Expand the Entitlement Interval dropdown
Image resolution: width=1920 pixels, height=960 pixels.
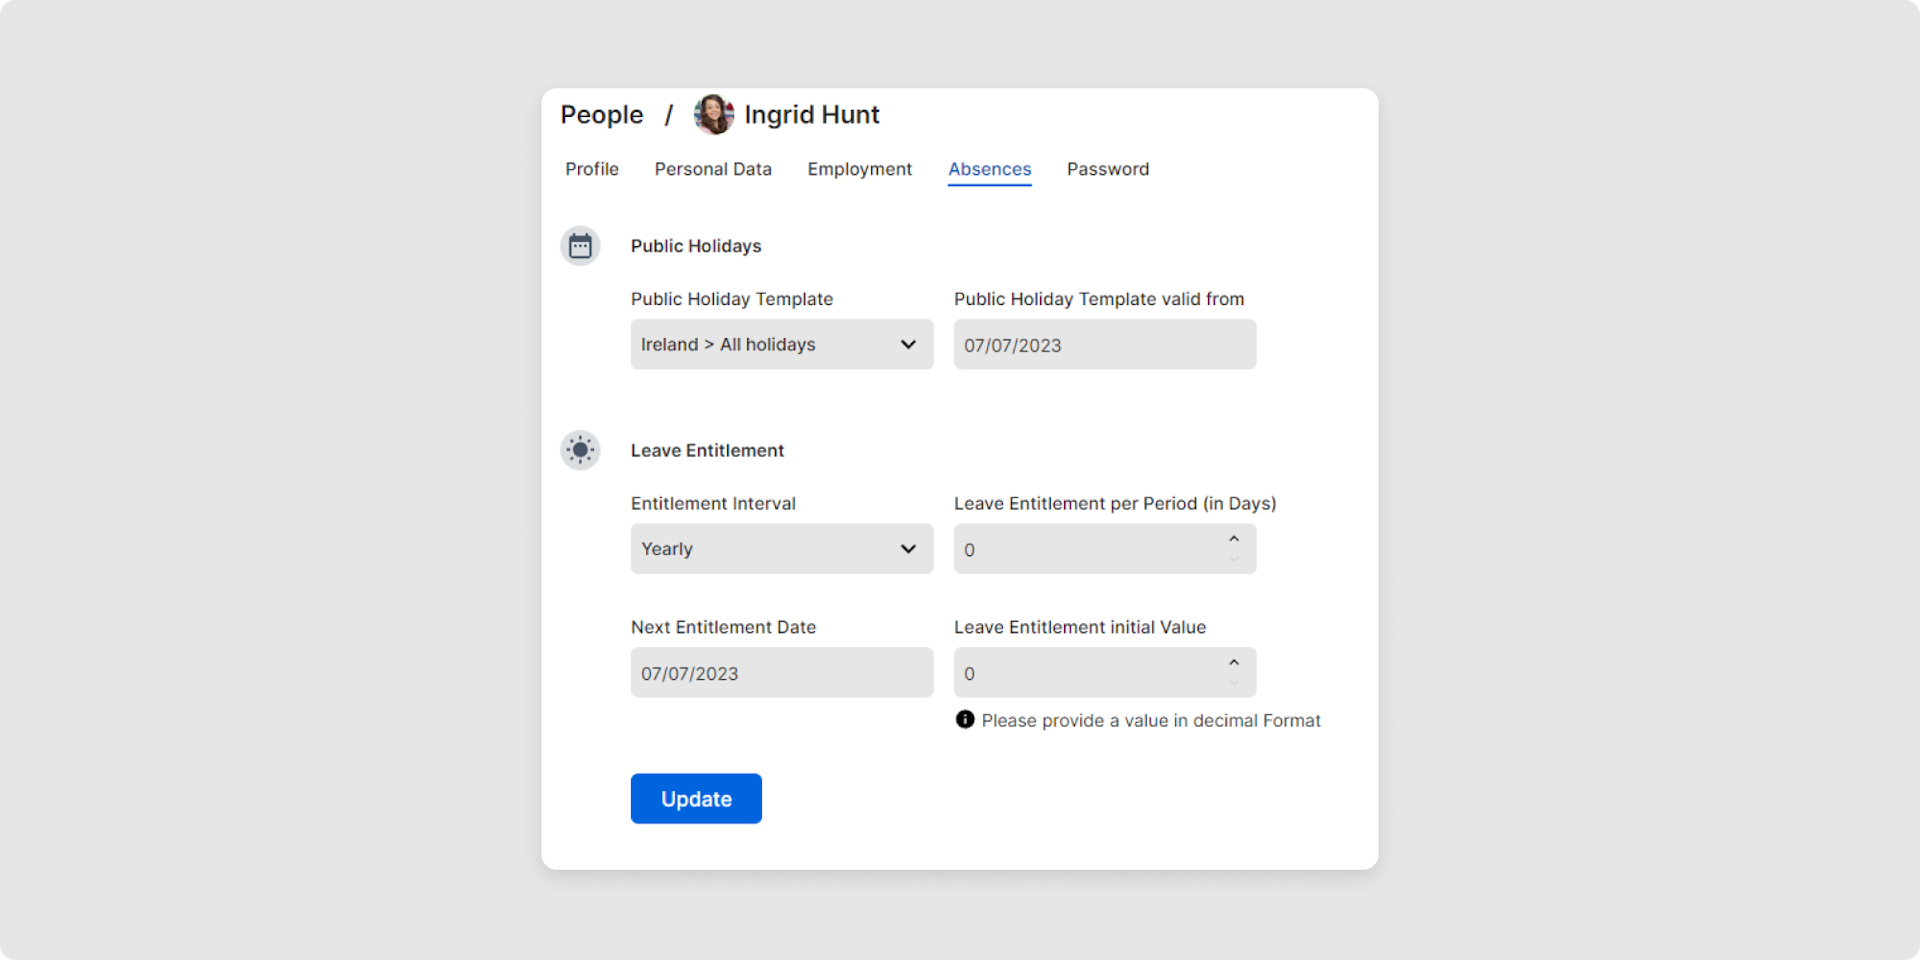(x=781, y=549)
